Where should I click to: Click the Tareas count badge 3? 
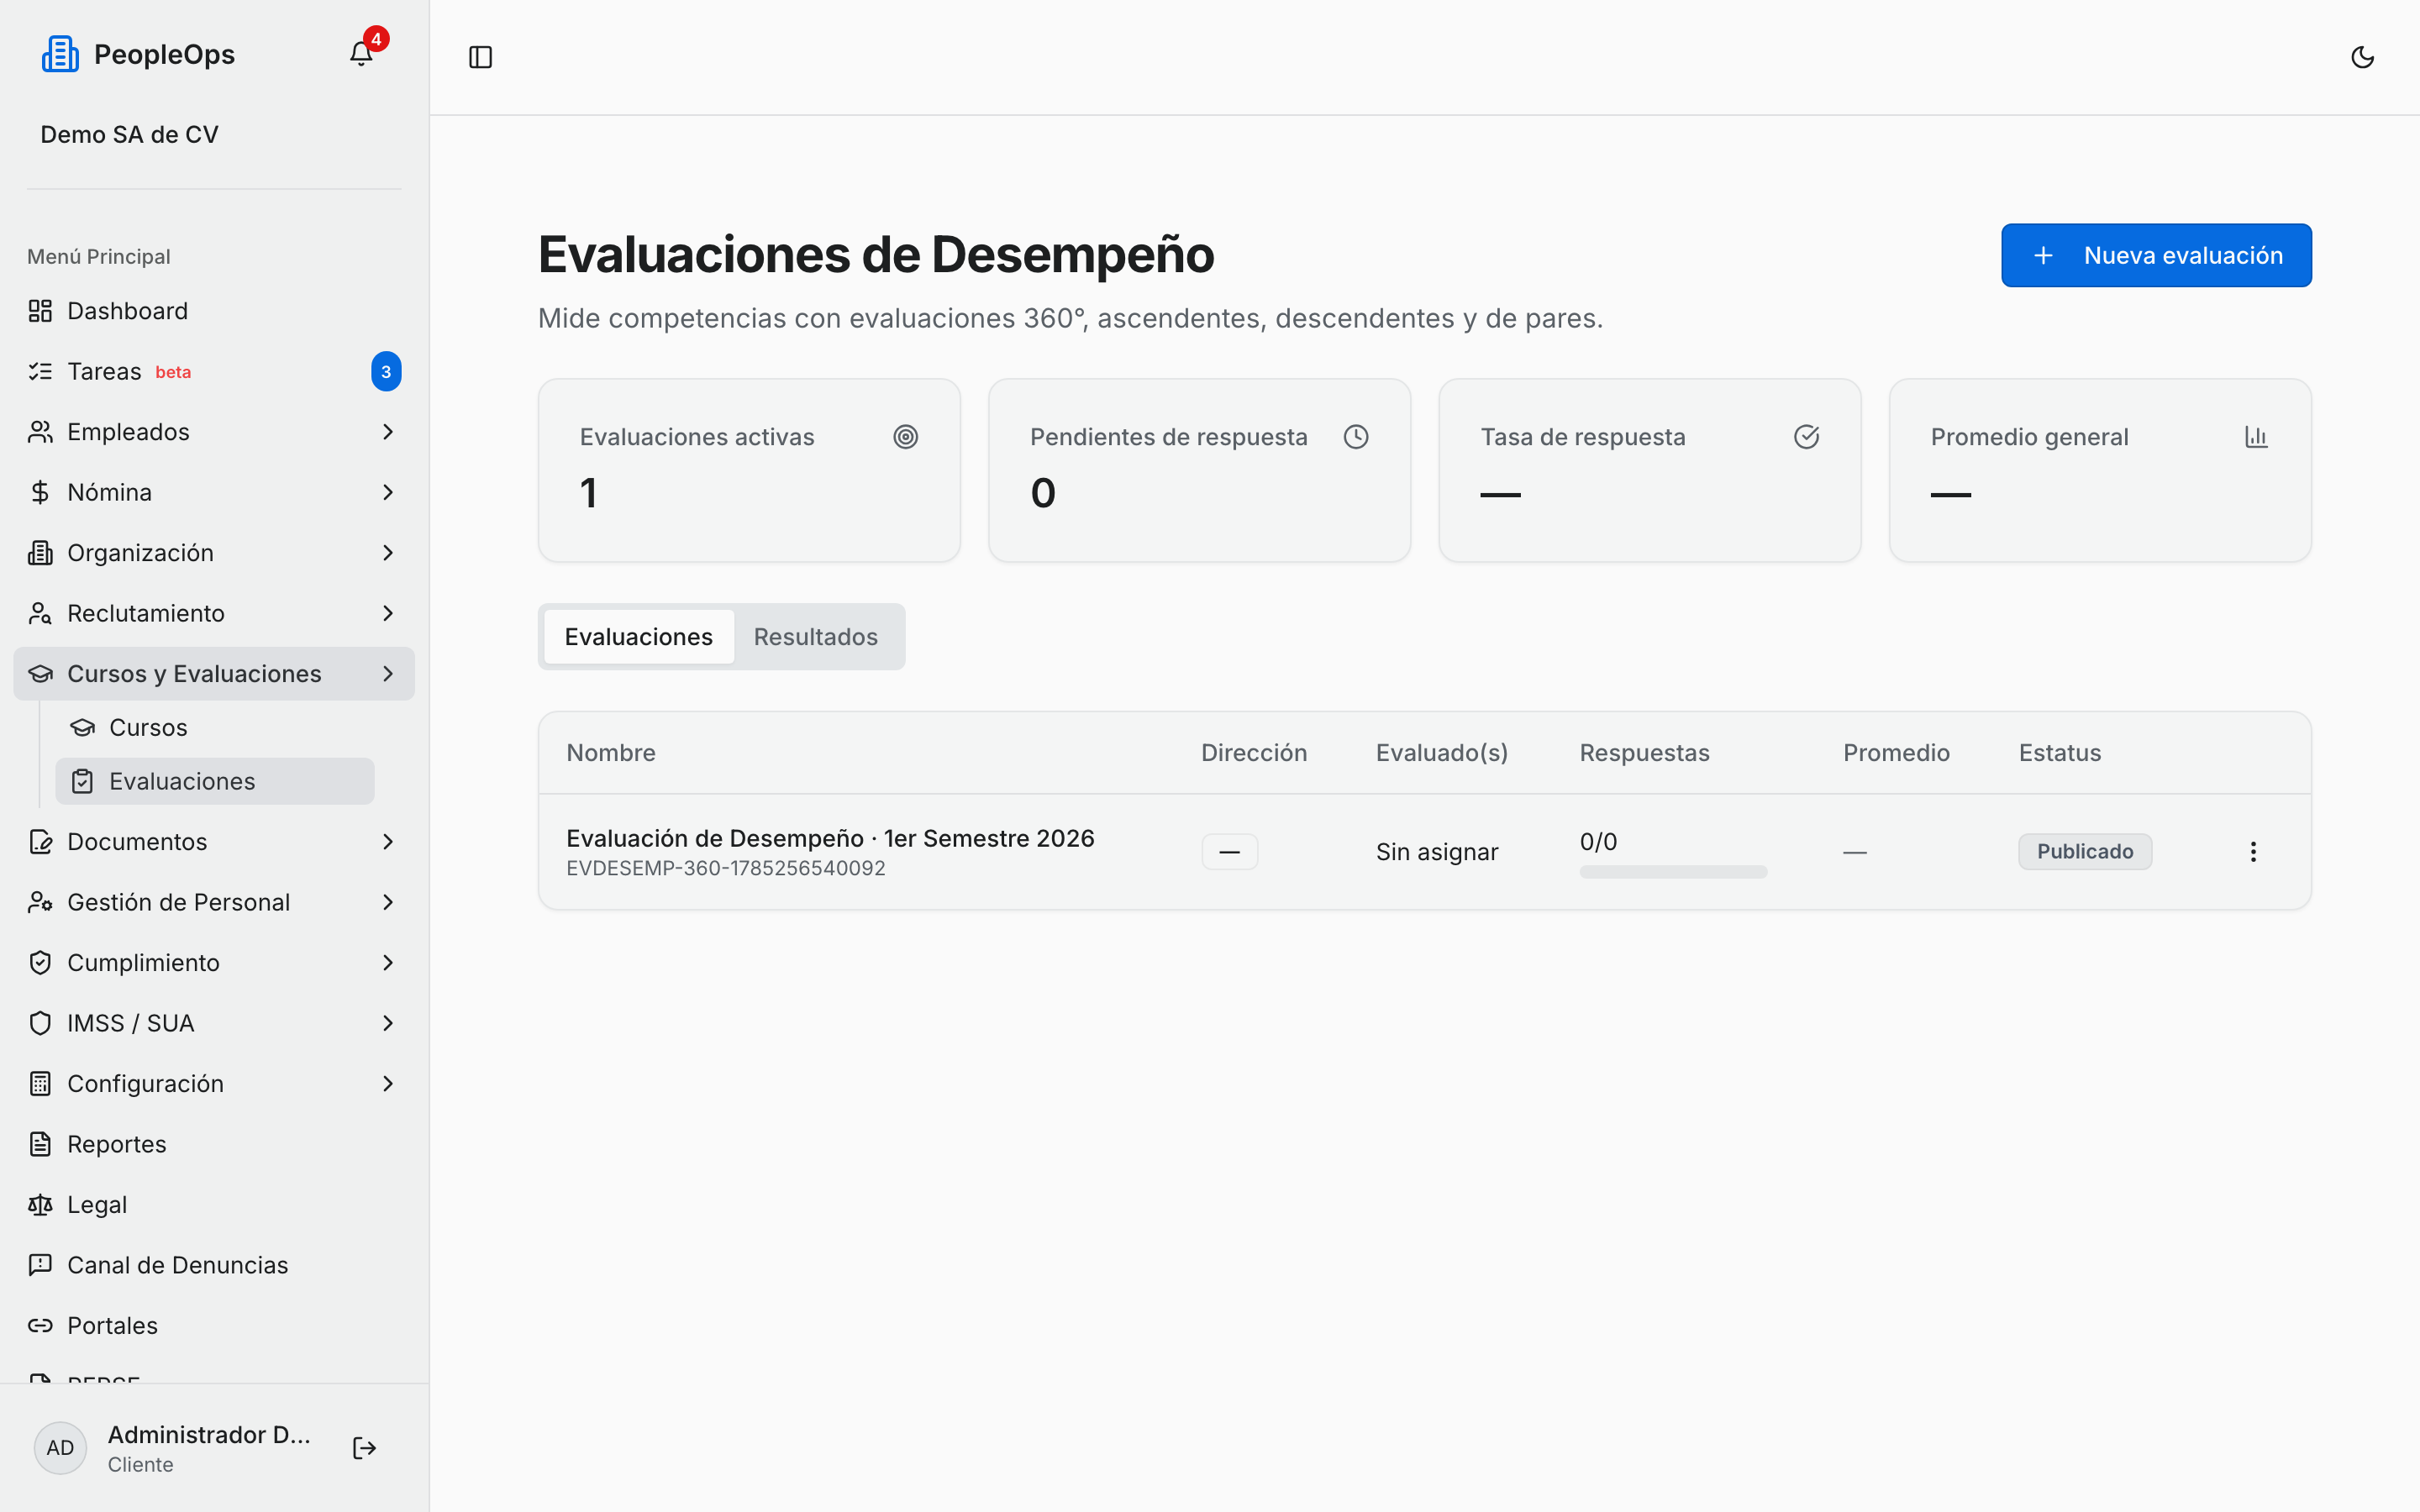386,372
